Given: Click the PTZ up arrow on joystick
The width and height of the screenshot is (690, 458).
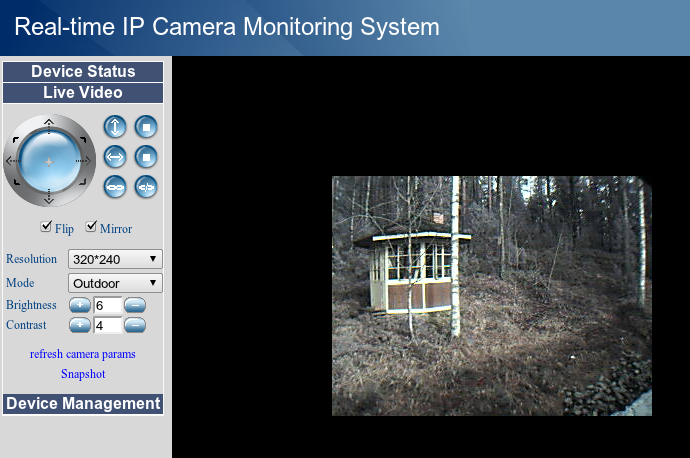Looking at the screenshot, I should tap(48, 123).
